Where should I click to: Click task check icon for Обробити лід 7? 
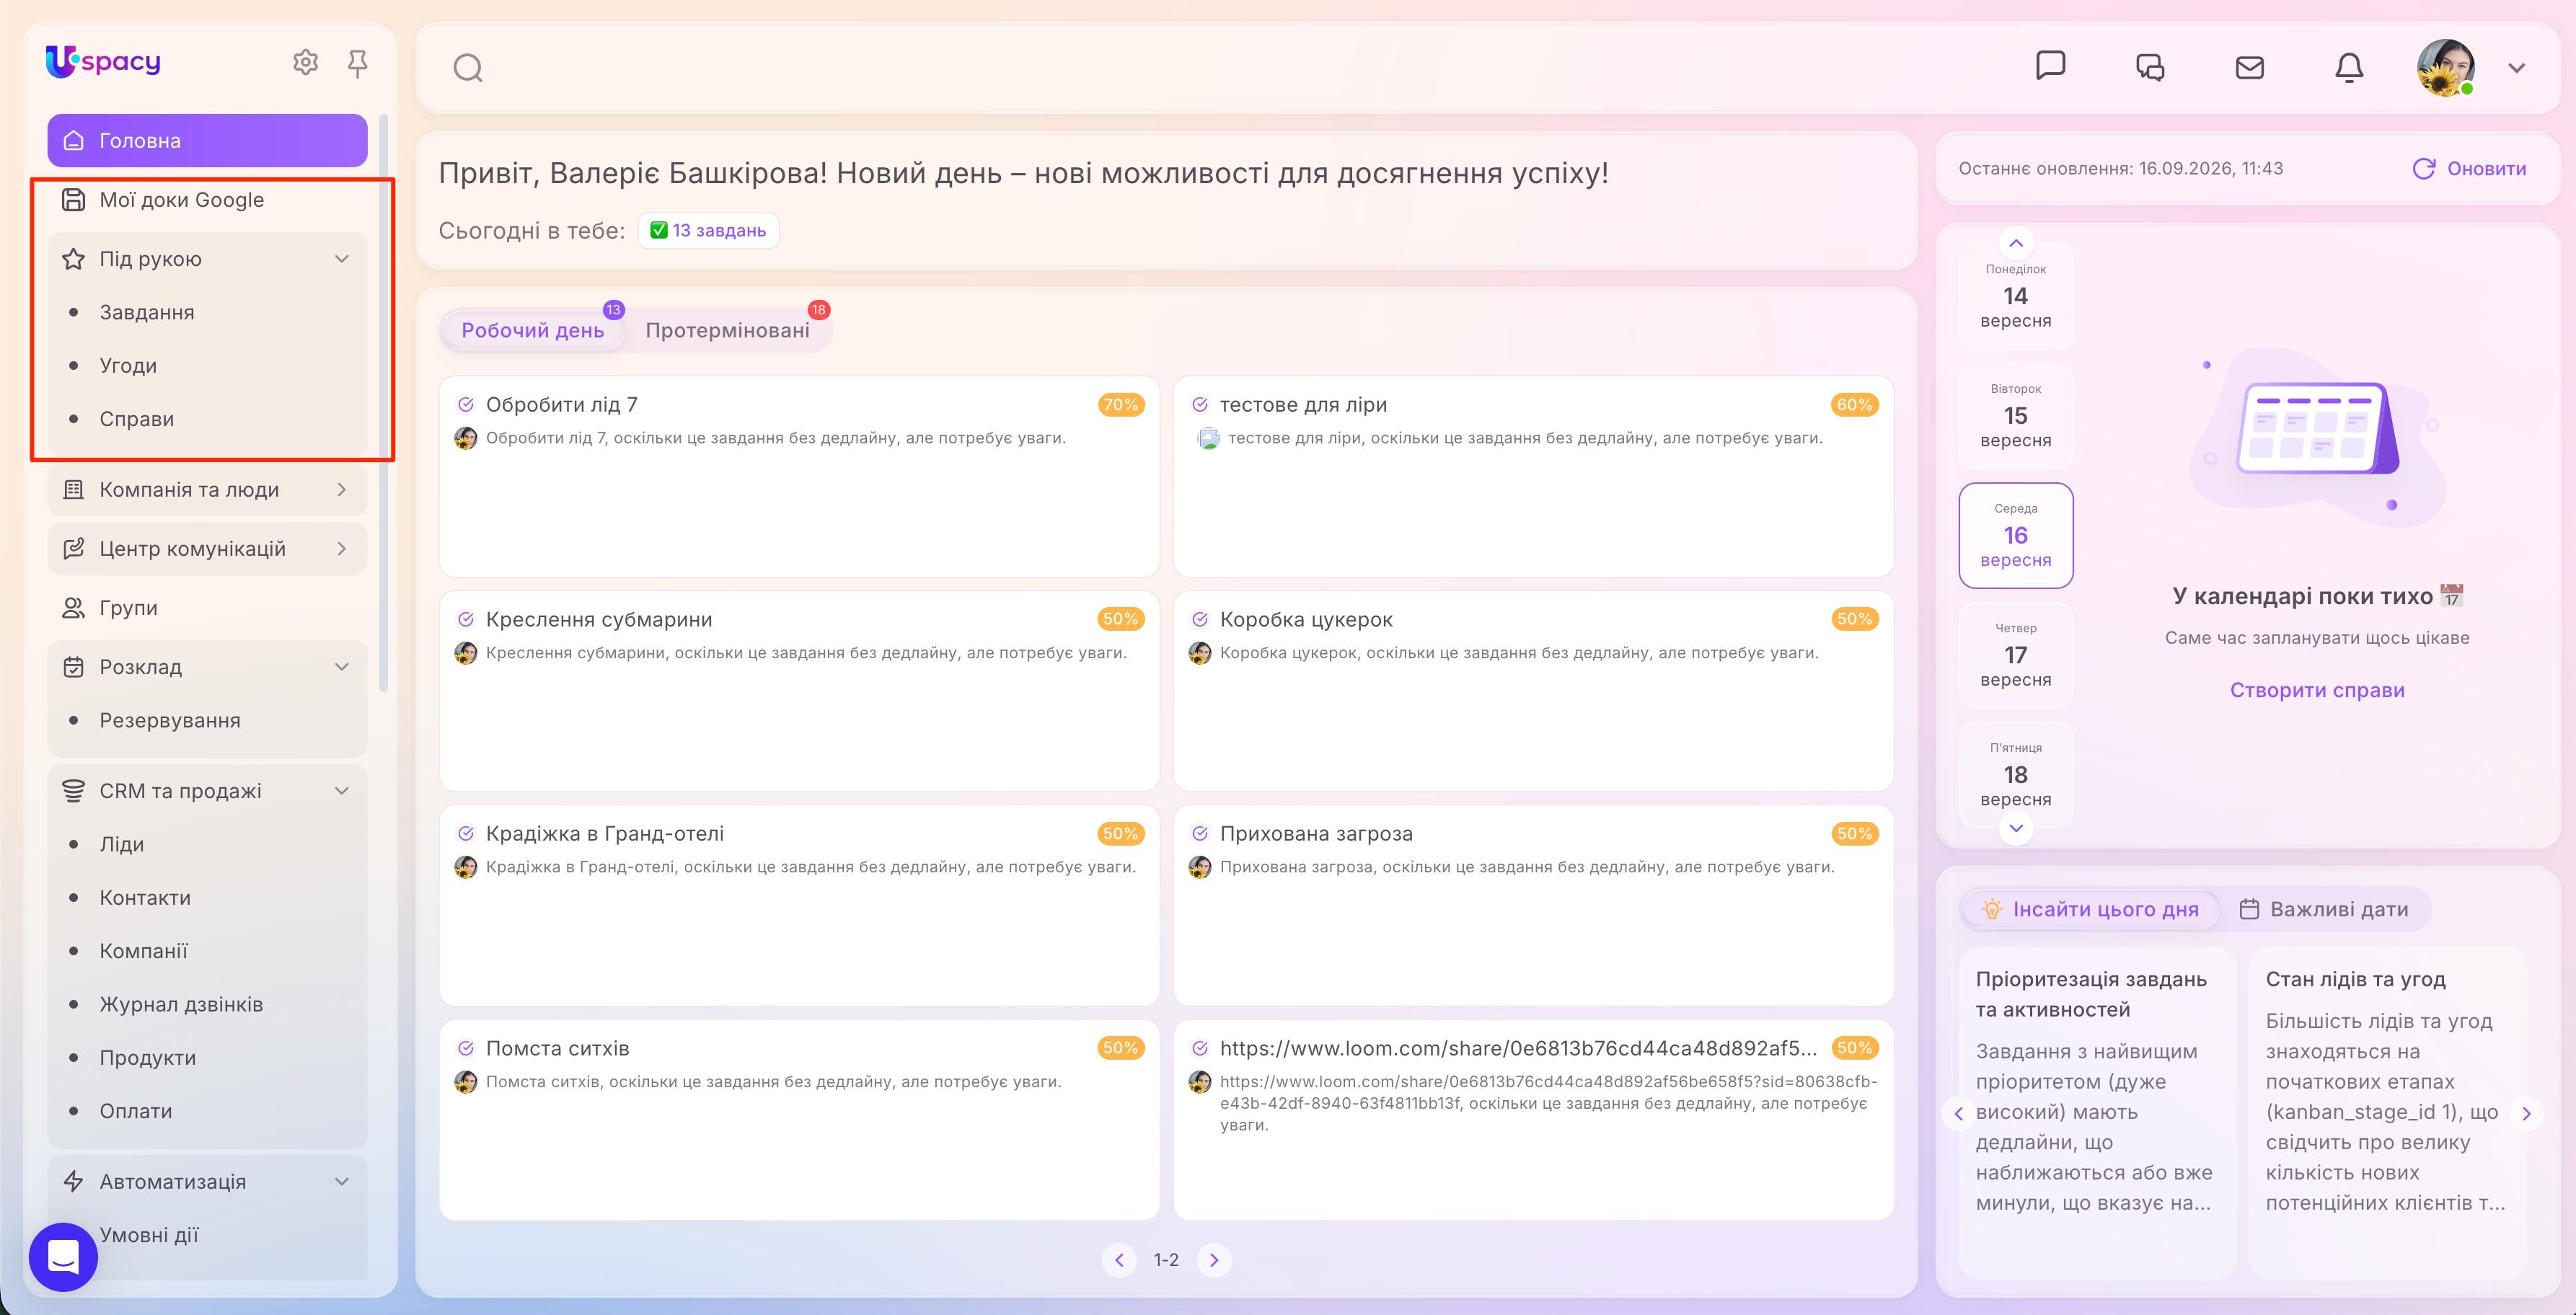[466, 405]
